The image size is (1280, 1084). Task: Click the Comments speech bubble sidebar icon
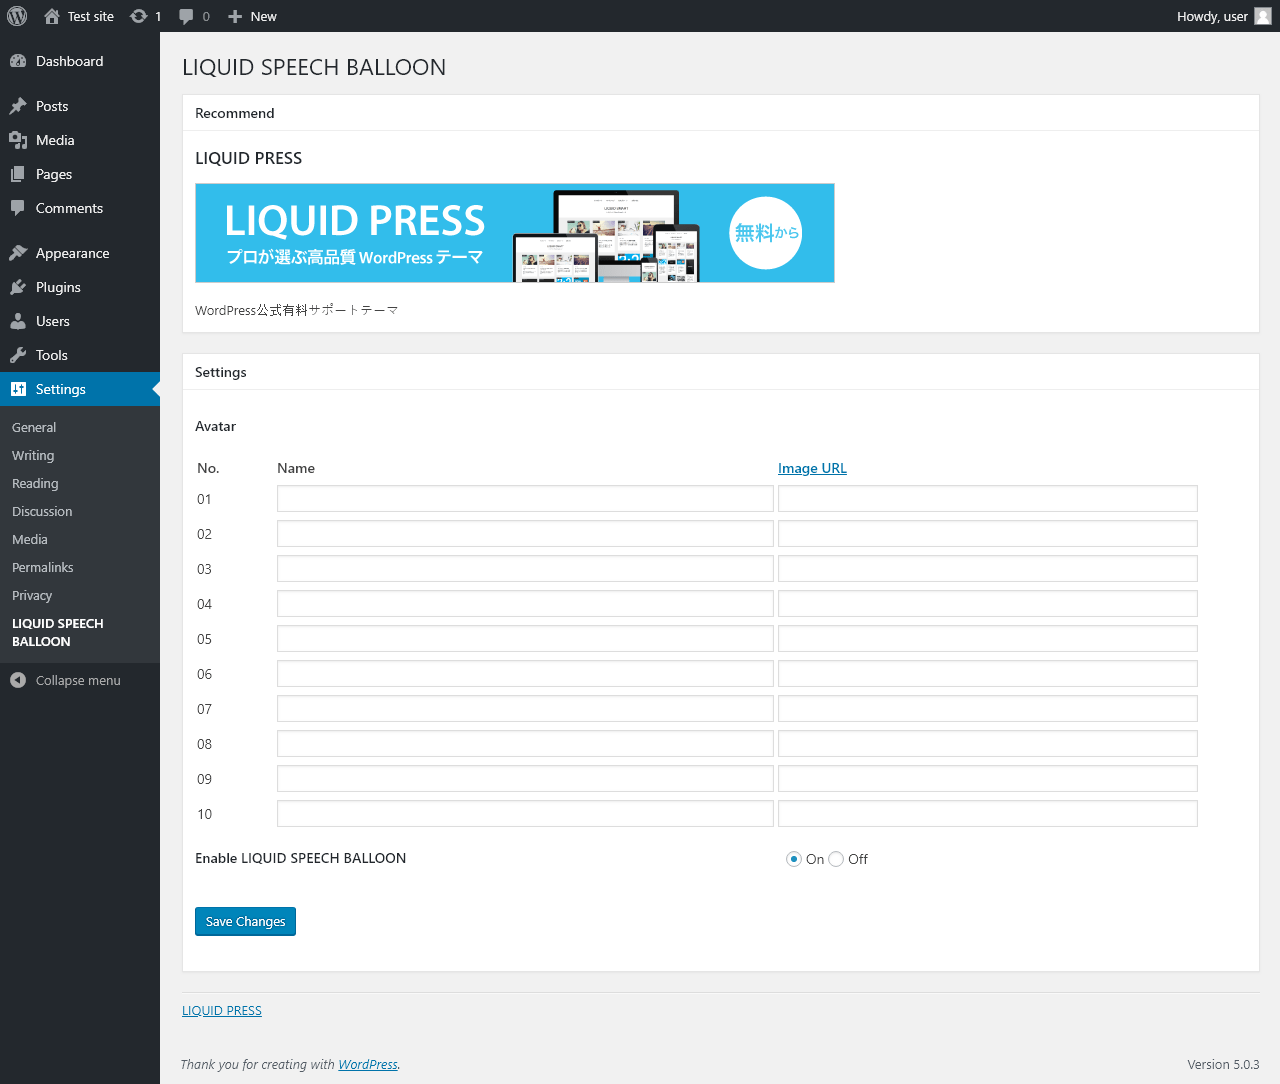pyautogui.click(x=18, y=208)
